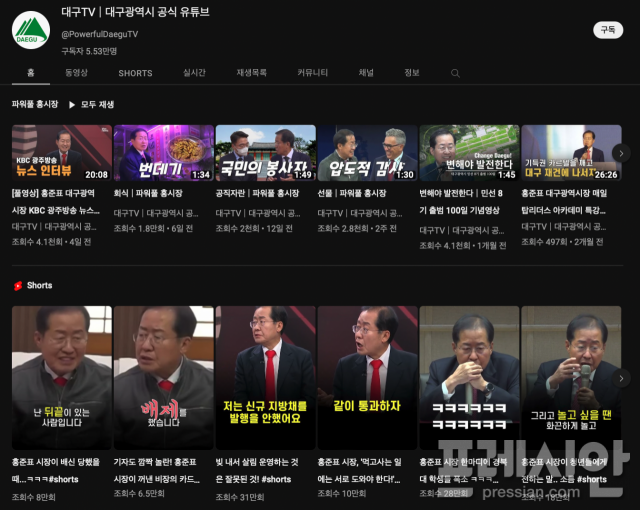
Task: Open the 커뮤니티 tab
Action: coord(312,73)
